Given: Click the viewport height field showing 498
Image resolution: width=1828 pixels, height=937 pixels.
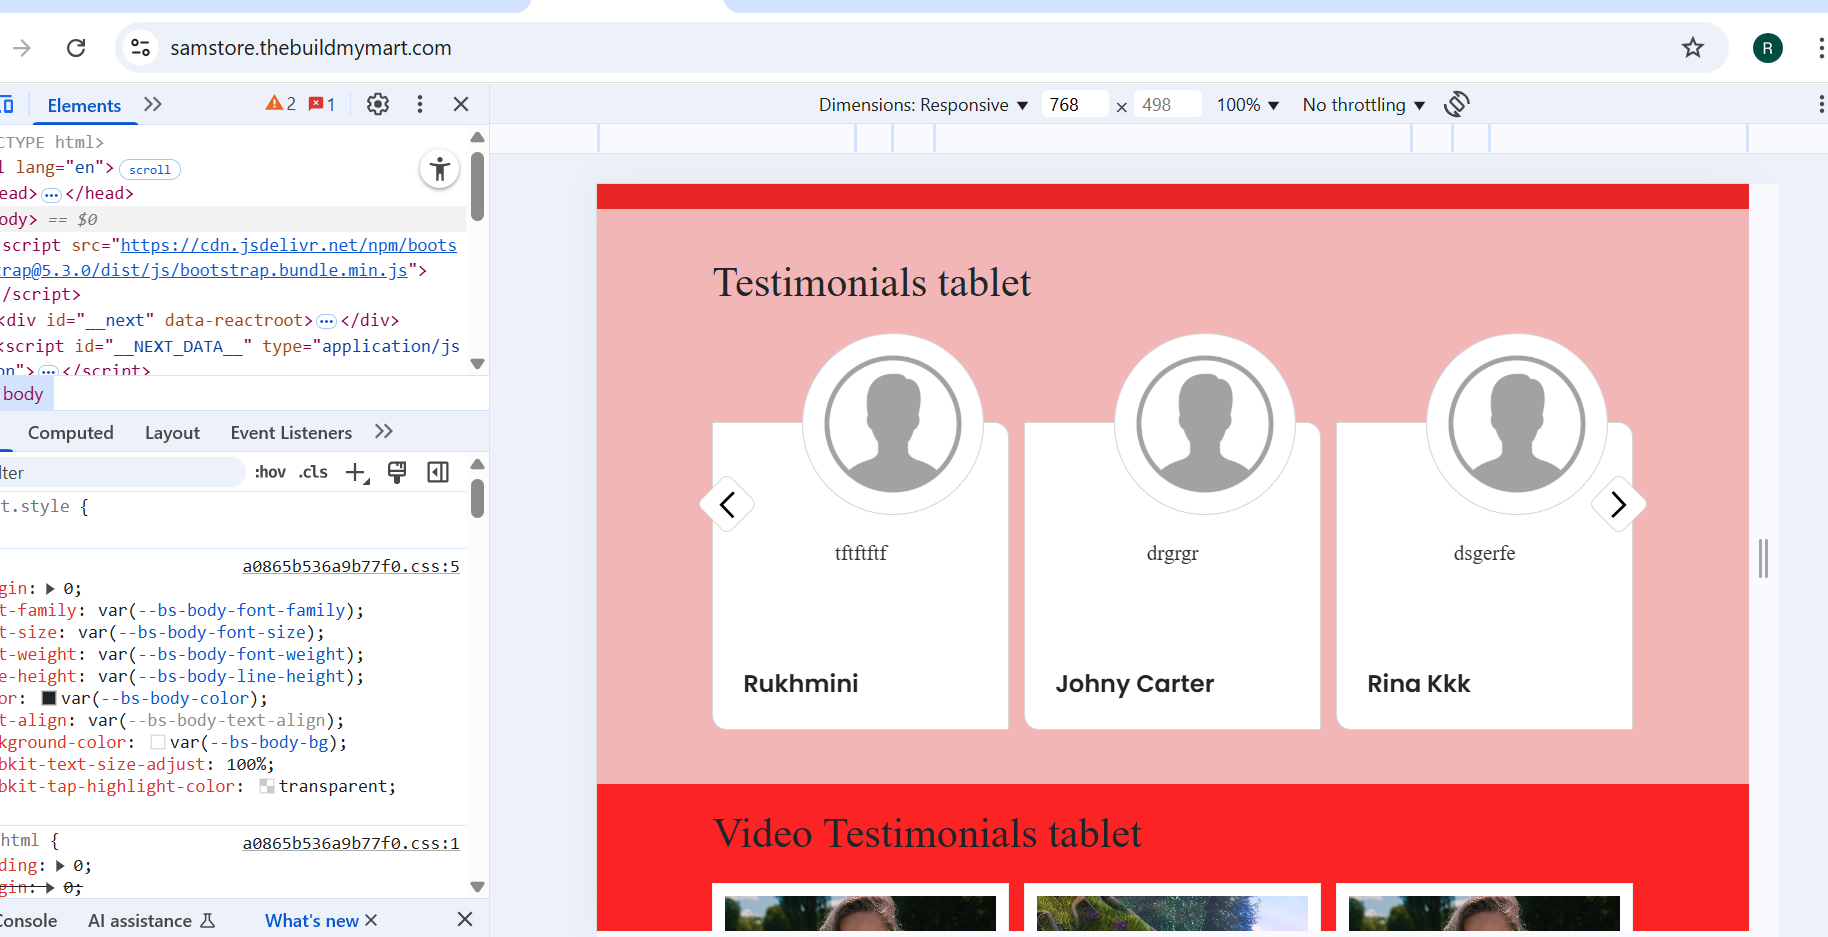Looking at the screenshot, I should [x=1167, y=105].
